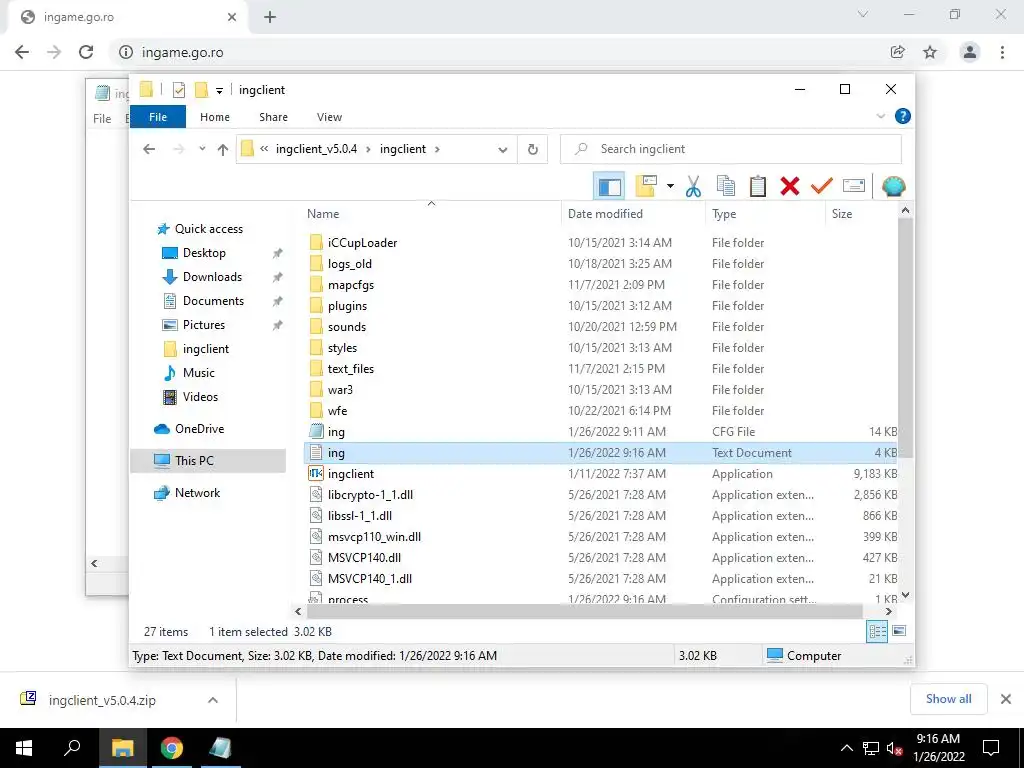Open menu arrow for ingclient_v5.0.4.zip download
Screen dimensions: 1024x768
(213, 700)
